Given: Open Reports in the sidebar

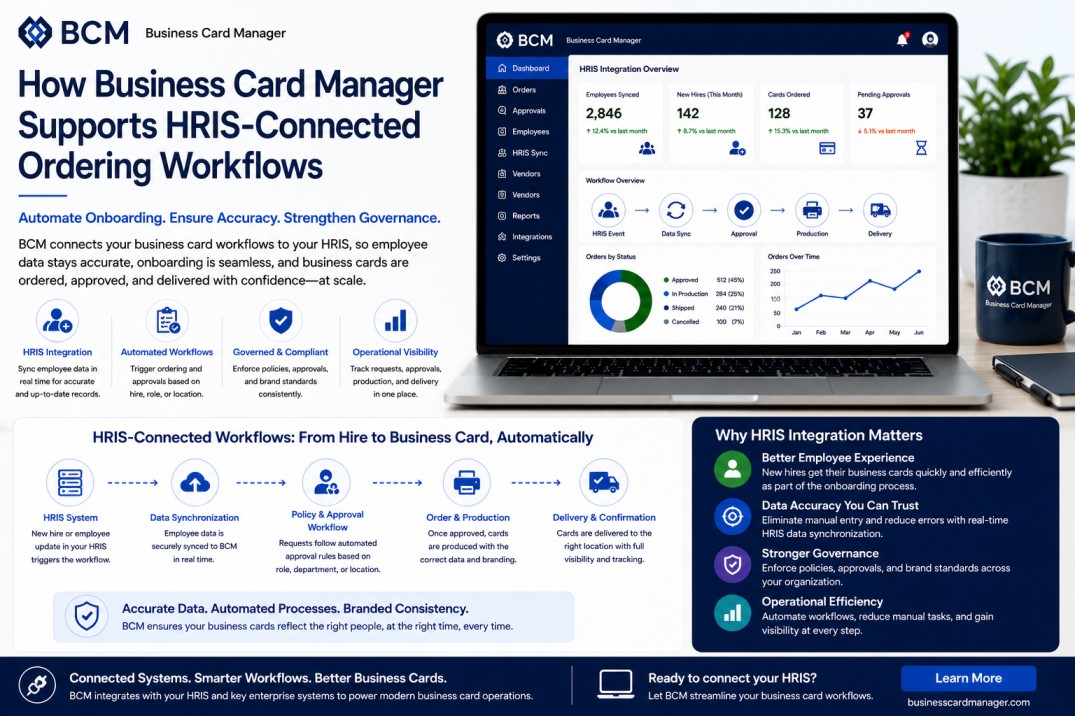Looking at the screenshot, I should pos(527,216).
